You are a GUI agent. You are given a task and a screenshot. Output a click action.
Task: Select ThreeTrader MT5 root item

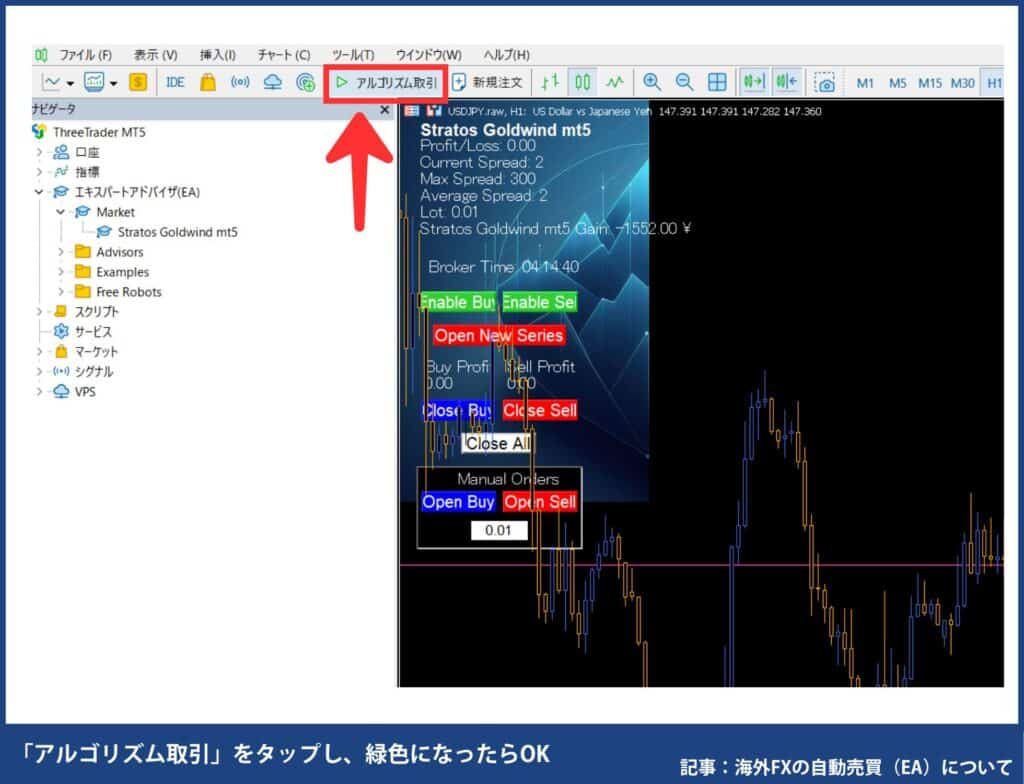coord(99,132)
